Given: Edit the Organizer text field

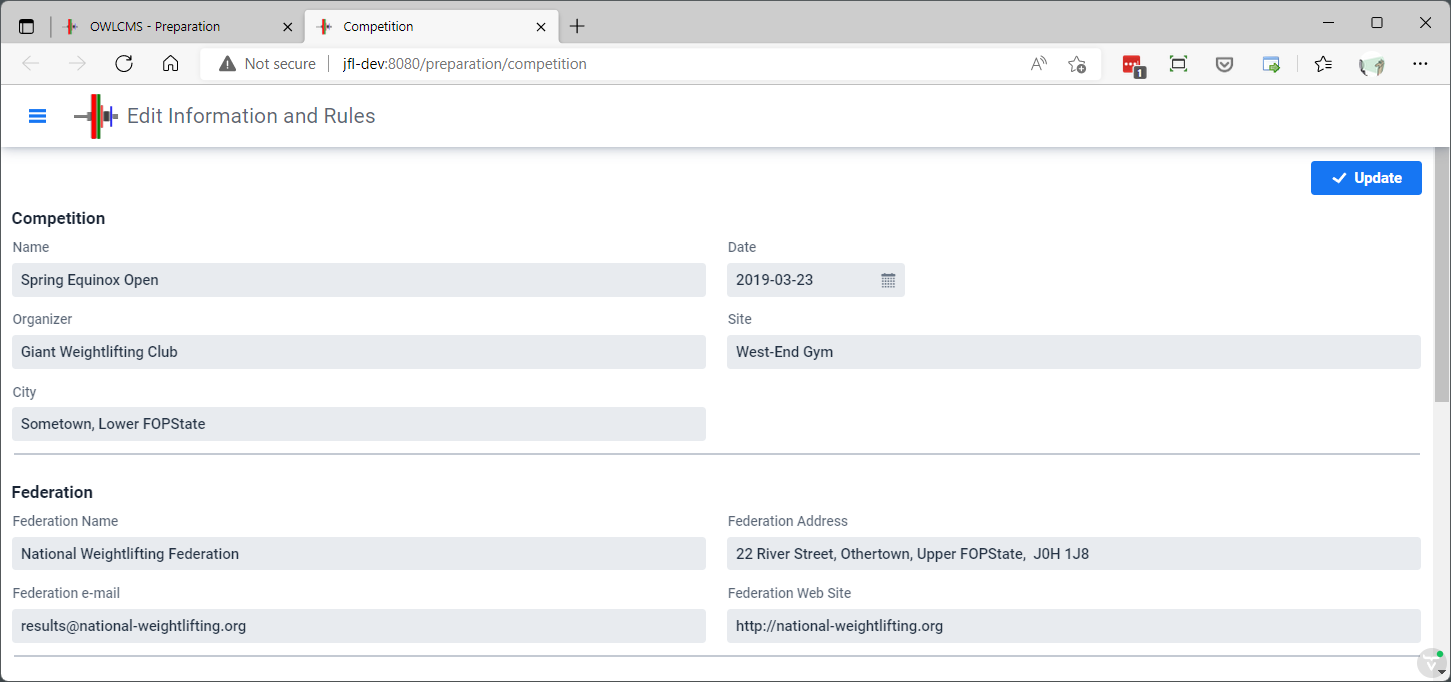Looking at the screenshot, I should click(x=358, y=352).
